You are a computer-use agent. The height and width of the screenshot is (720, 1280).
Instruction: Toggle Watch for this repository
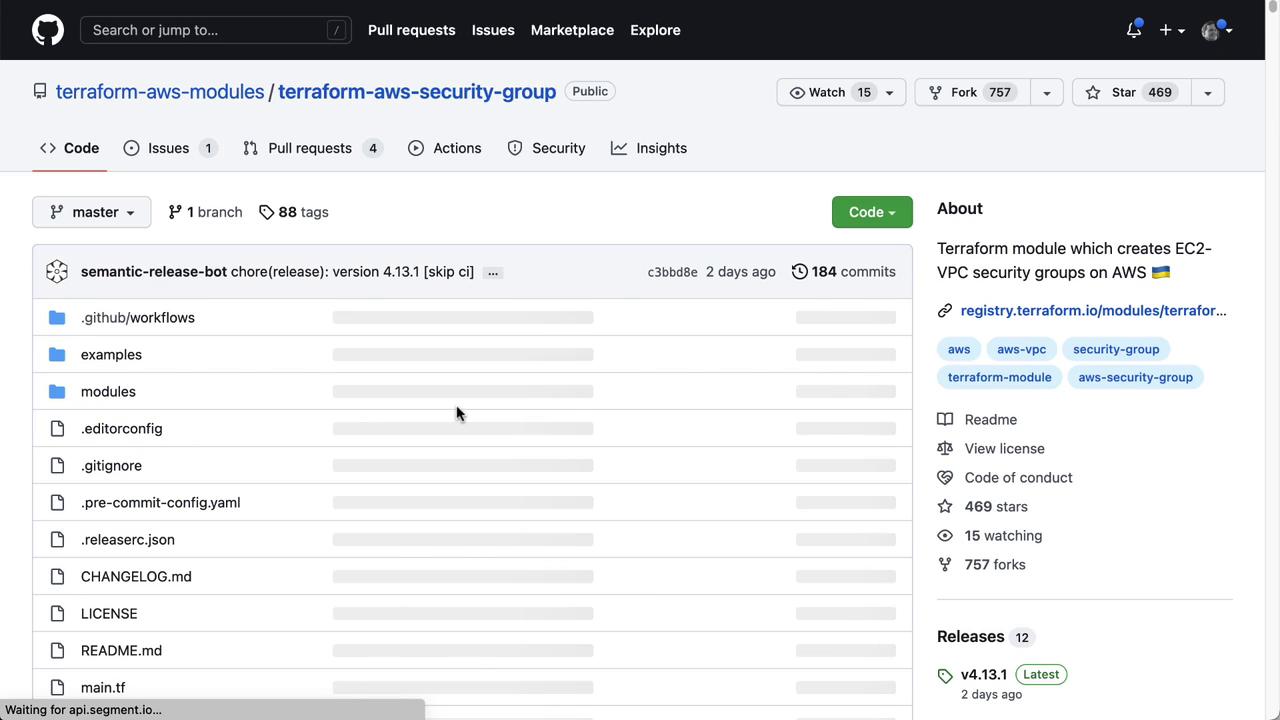point(830,92)
